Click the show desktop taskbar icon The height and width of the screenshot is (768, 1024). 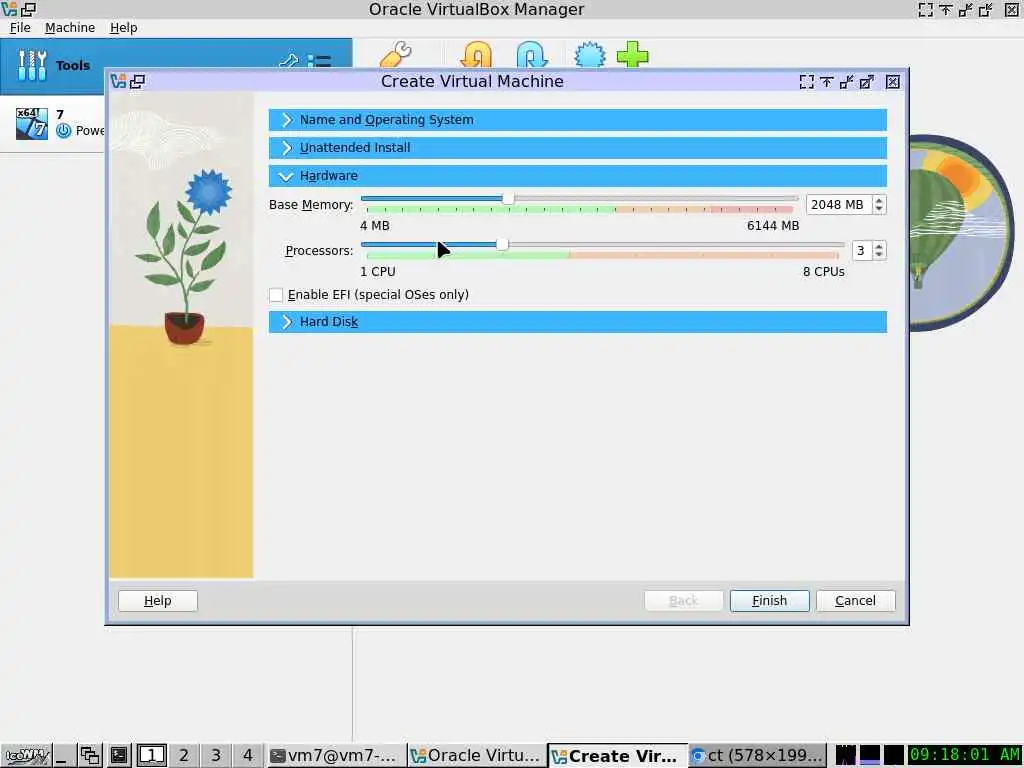63,756
